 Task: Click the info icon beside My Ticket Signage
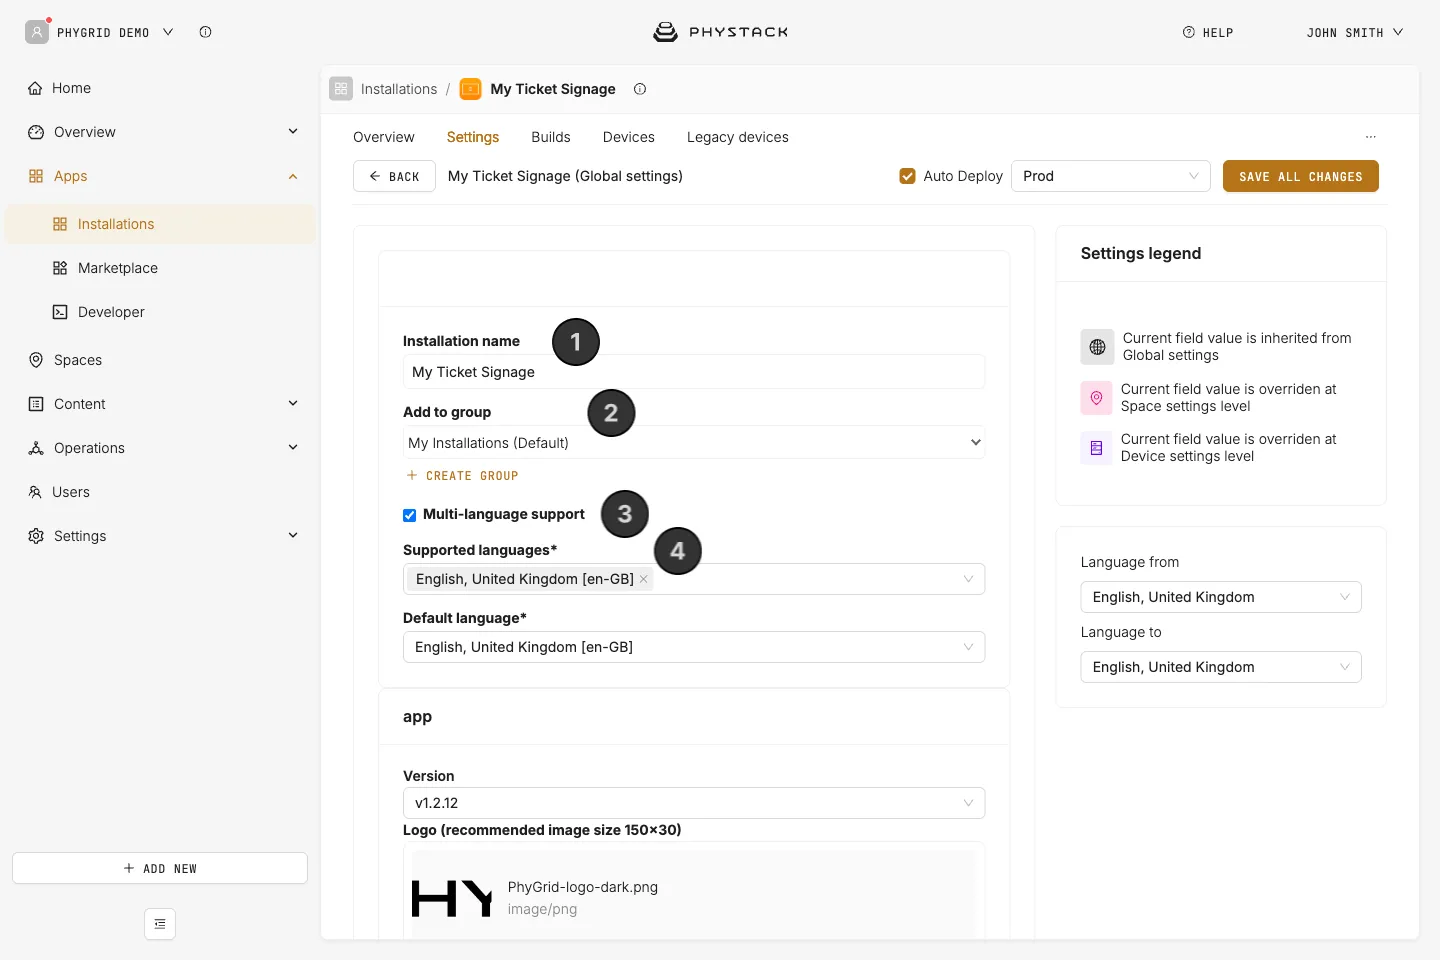pos(640,89)
